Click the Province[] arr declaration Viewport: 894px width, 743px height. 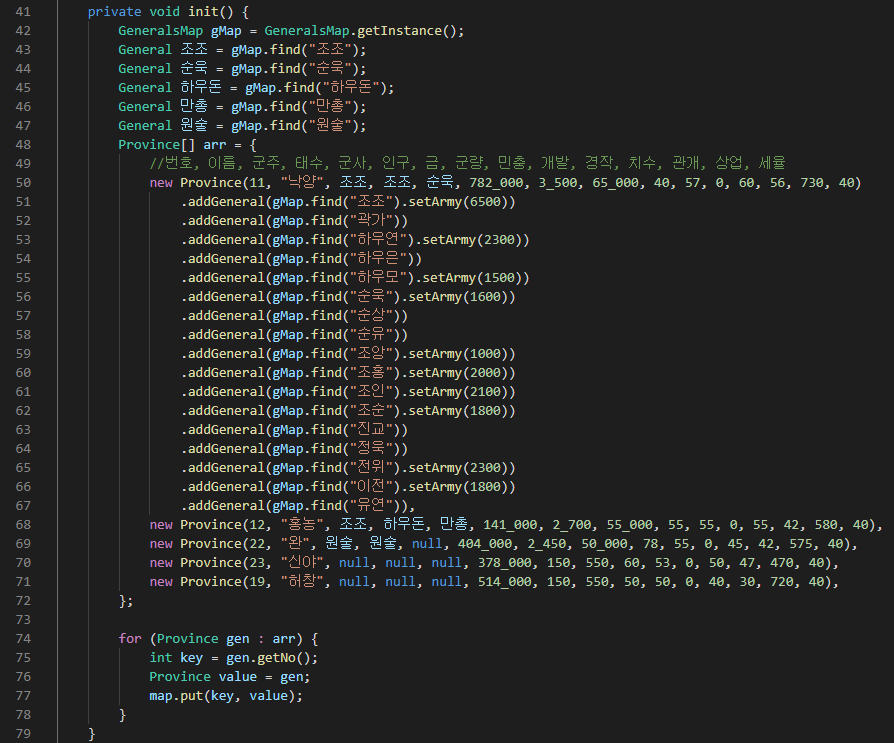(x=172, y=145)
